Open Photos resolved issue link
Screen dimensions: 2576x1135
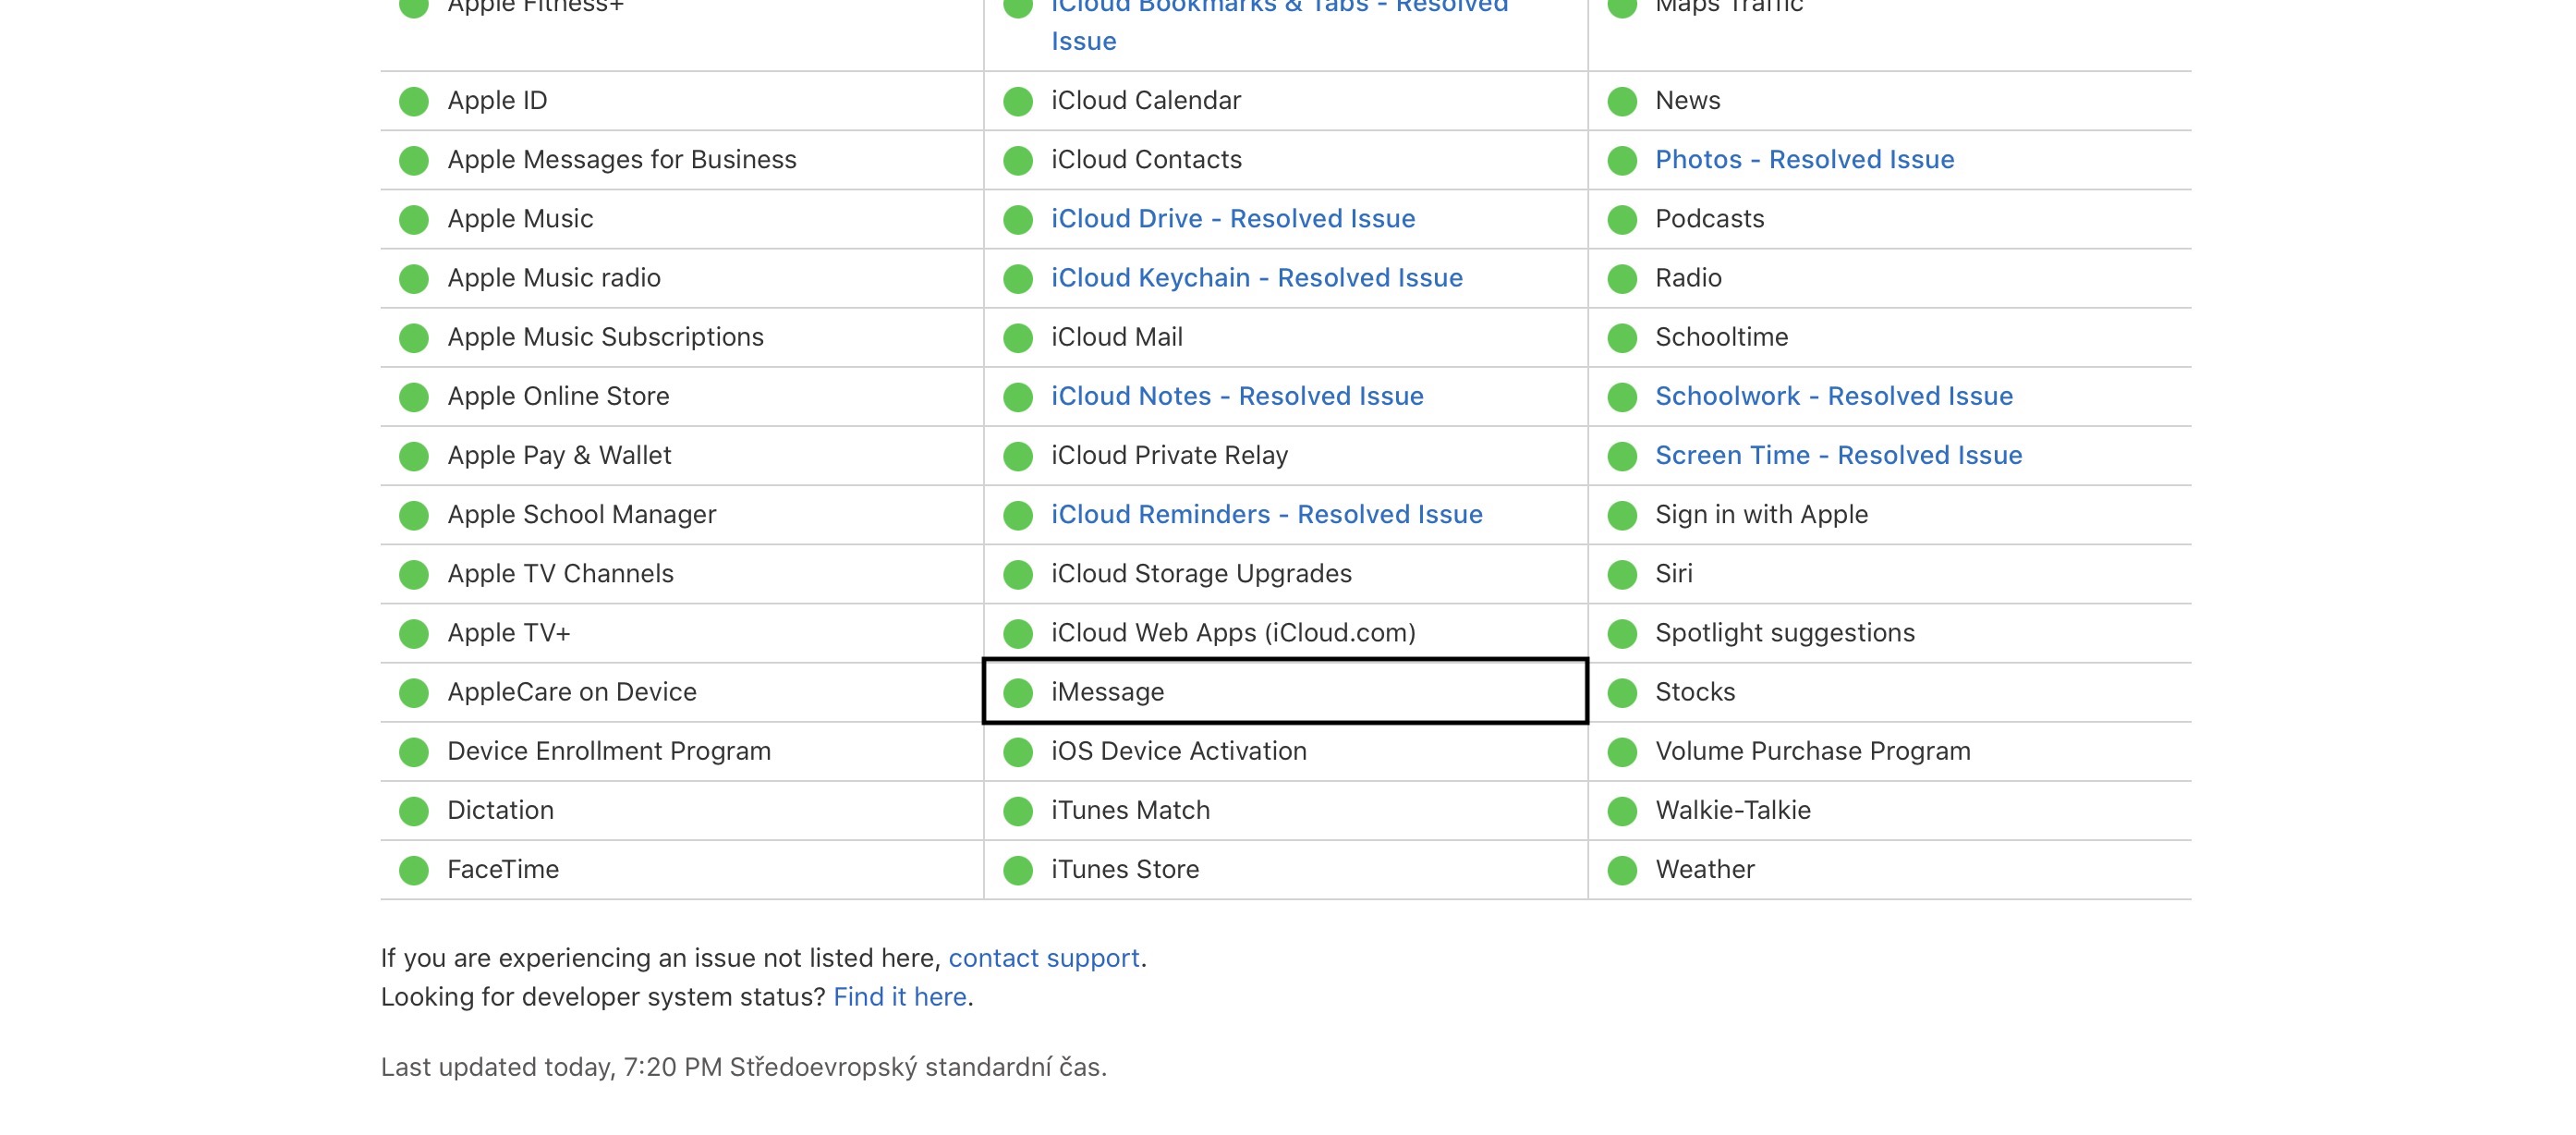1805,159
